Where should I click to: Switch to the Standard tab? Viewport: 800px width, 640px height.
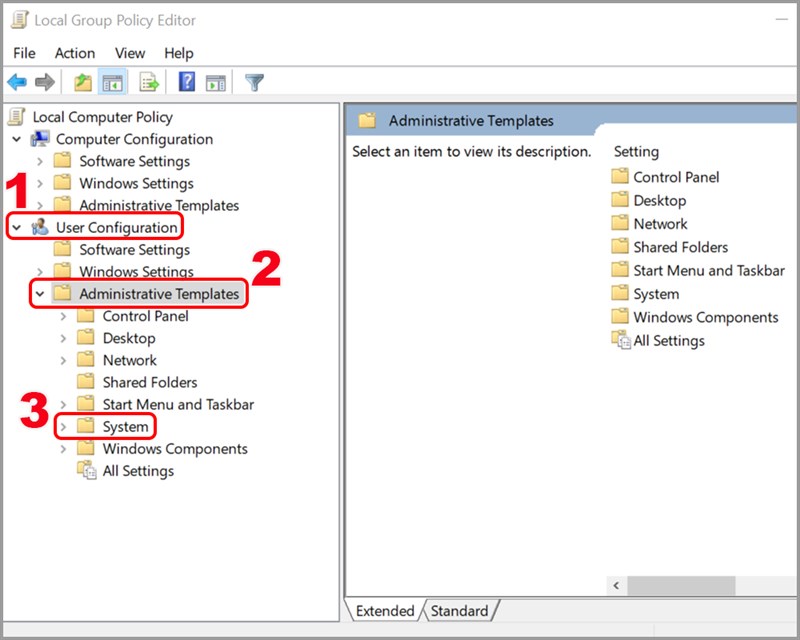click(x=460, y=611)
